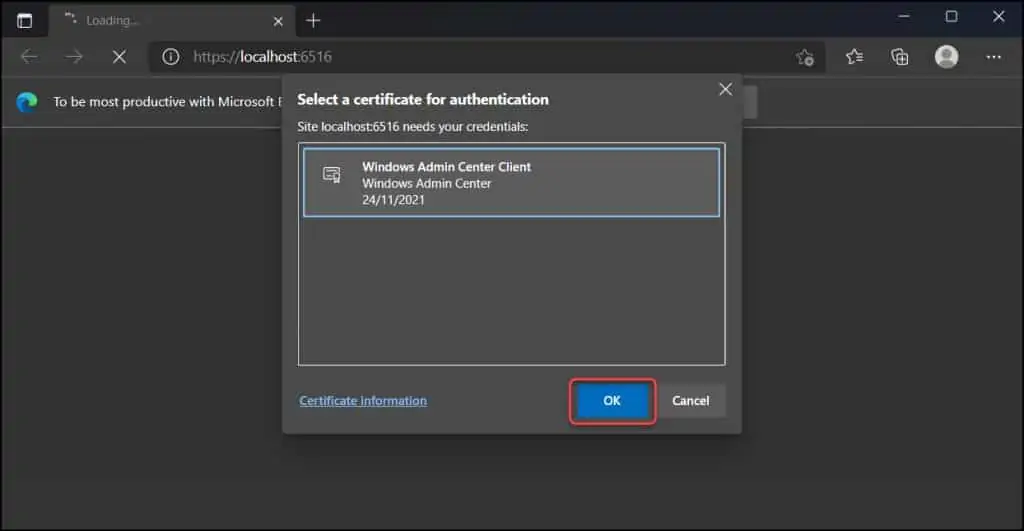Maximize the browser window
Screen dimensions: 1024x531
point(952,17)
